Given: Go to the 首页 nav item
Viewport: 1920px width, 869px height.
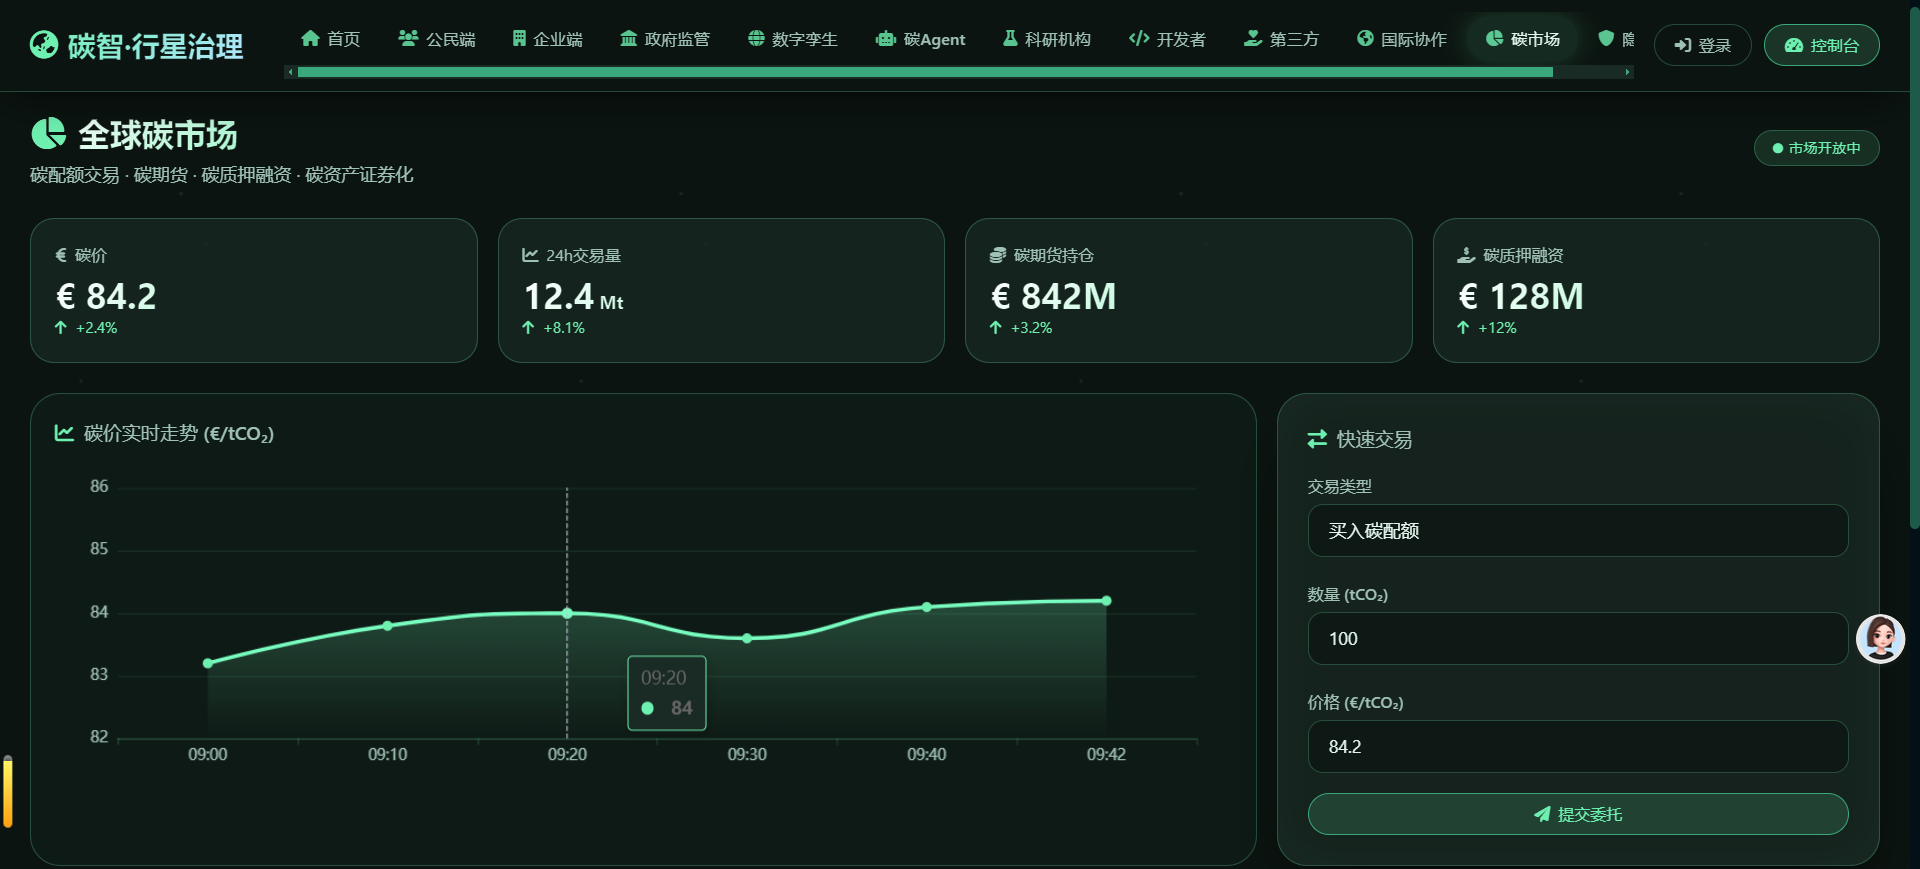Looking at the screenshot, I should point(330,39).
